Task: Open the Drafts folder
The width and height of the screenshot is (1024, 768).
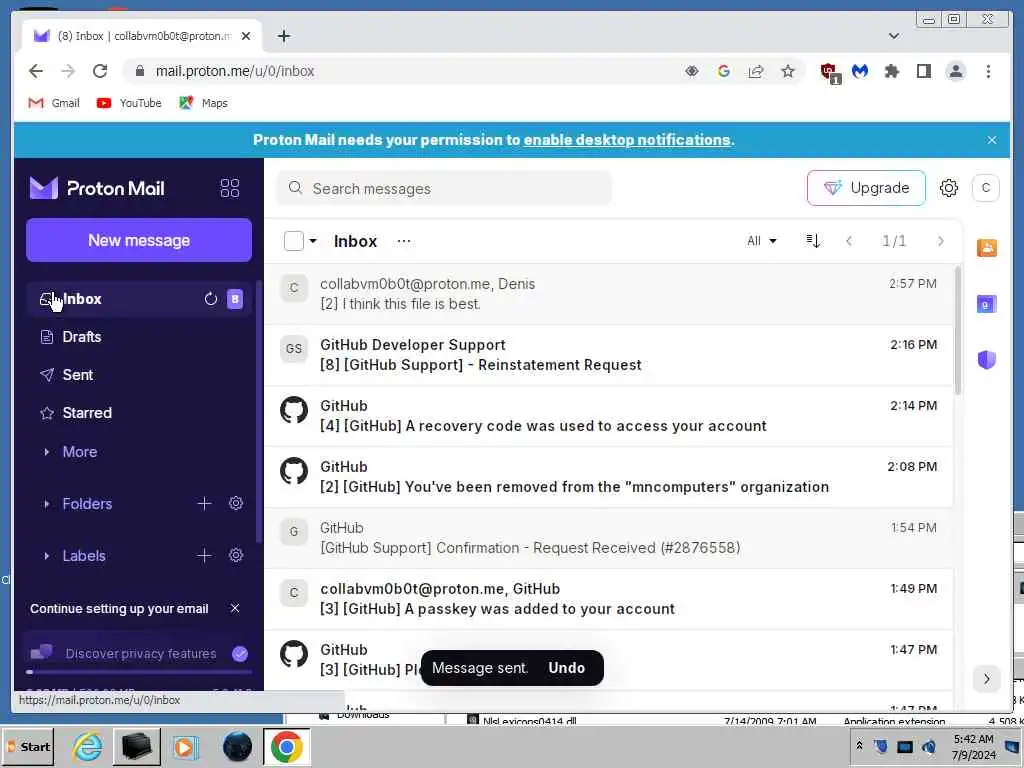Action: pyautogui.click(x=138, y=337)
